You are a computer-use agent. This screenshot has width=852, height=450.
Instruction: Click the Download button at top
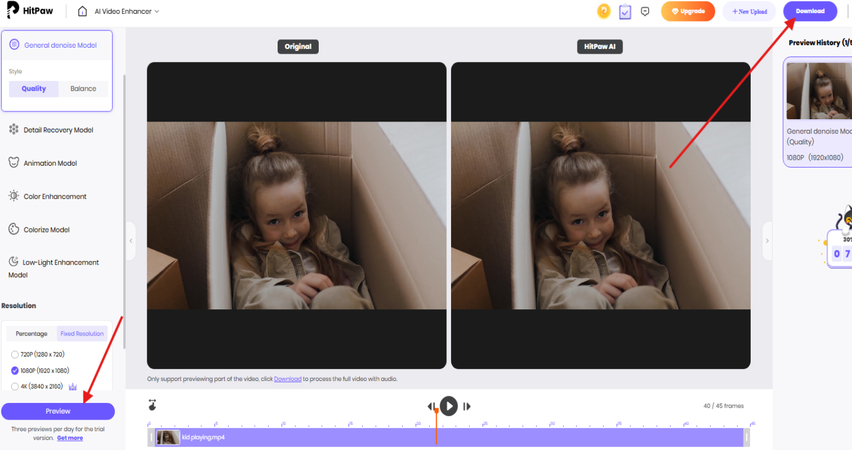click(810, 11)
